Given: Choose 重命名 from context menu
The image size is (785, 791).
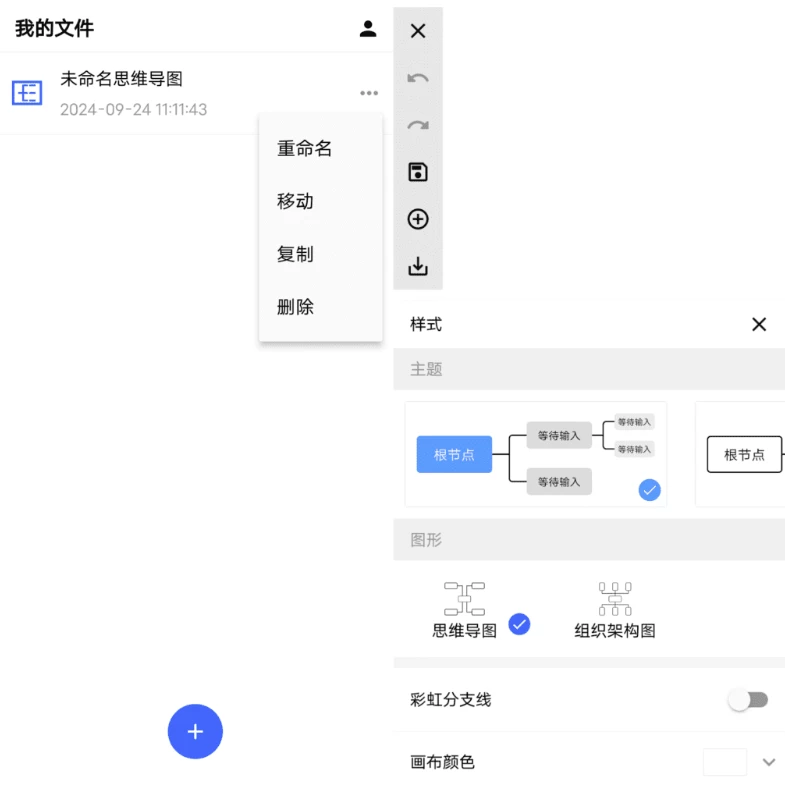Looking at the screenshot, I should coord(304,148).
